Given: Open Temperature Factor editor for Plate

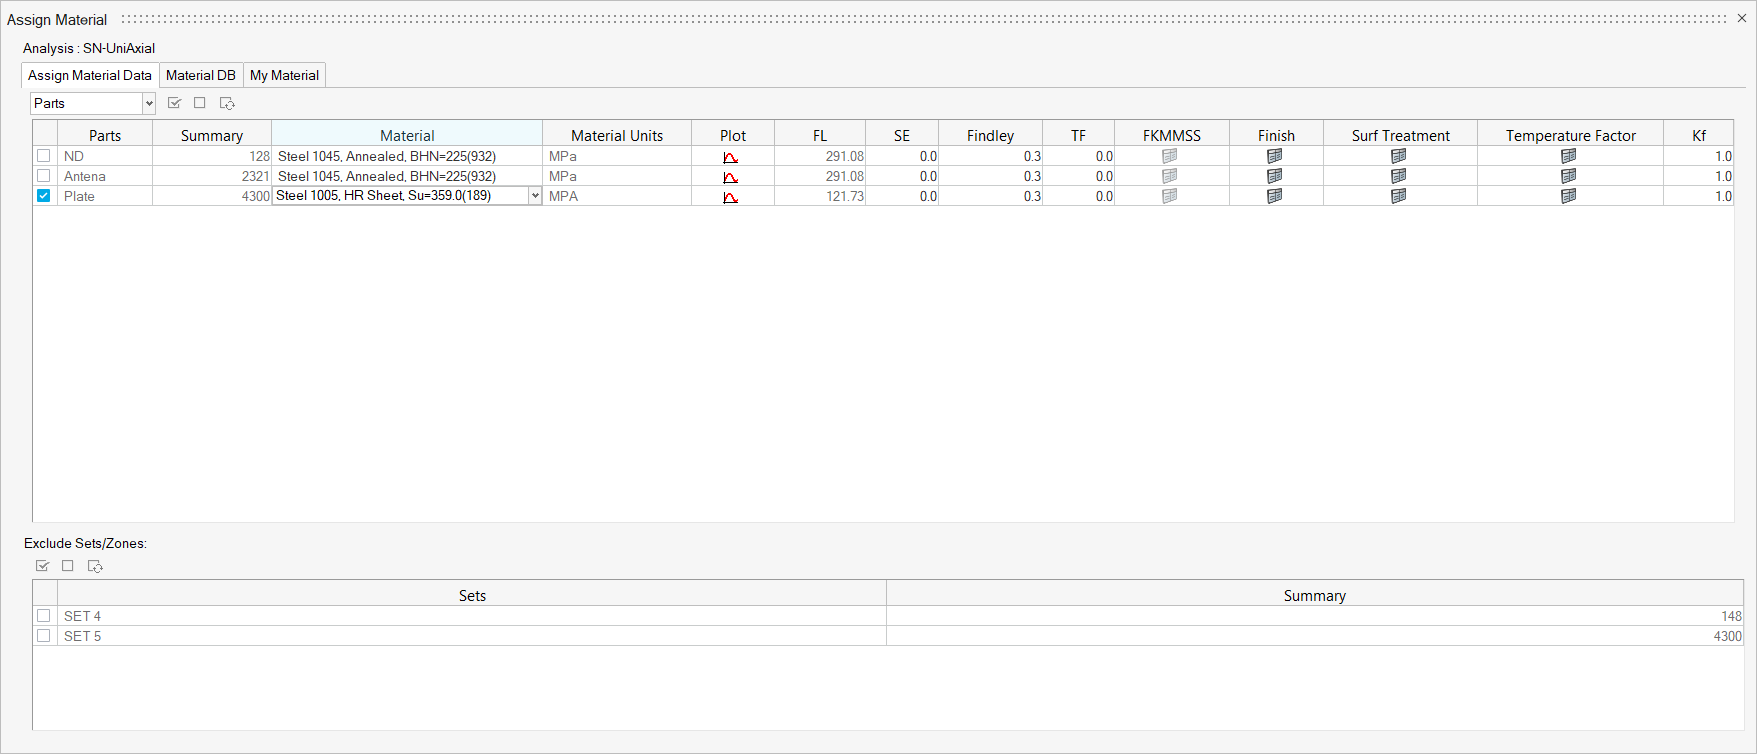Looking at the screenshot, I should point(1569,196).
